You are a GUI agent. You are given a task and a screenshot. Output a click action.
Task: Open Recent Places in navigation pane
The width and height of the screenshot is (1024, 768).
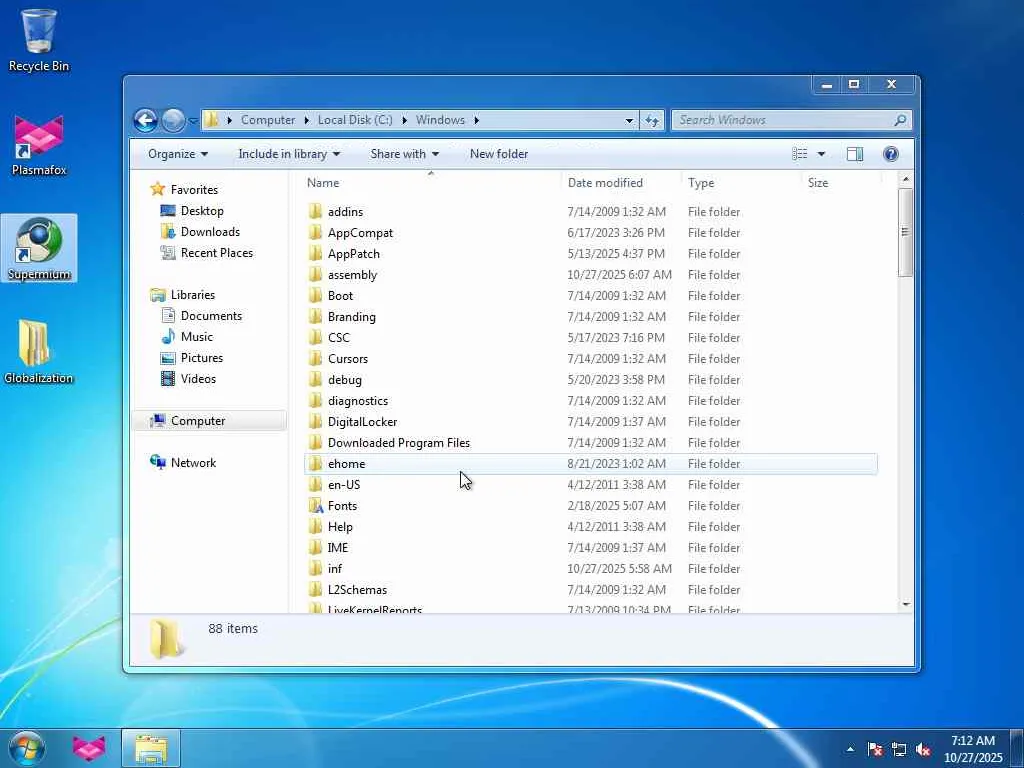216,253
